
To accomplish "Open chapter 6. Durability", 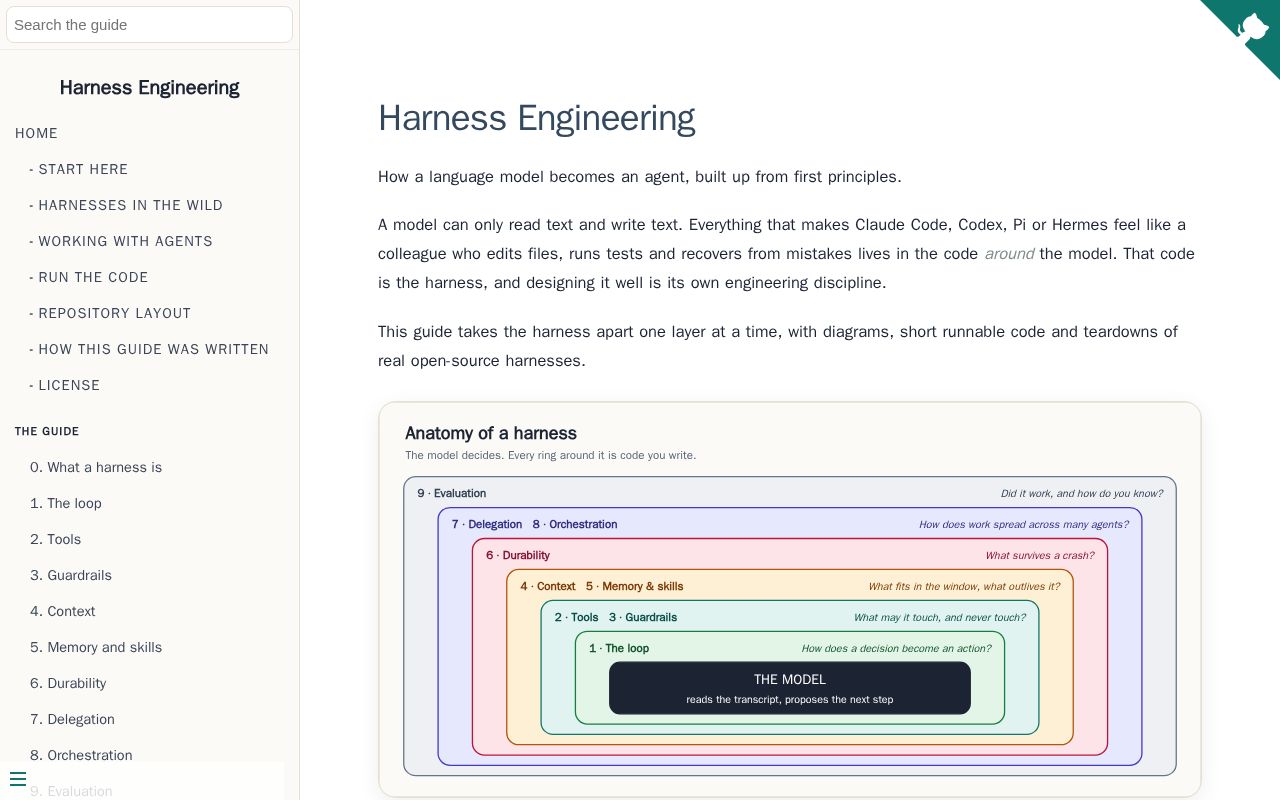I will pos(68,683).
